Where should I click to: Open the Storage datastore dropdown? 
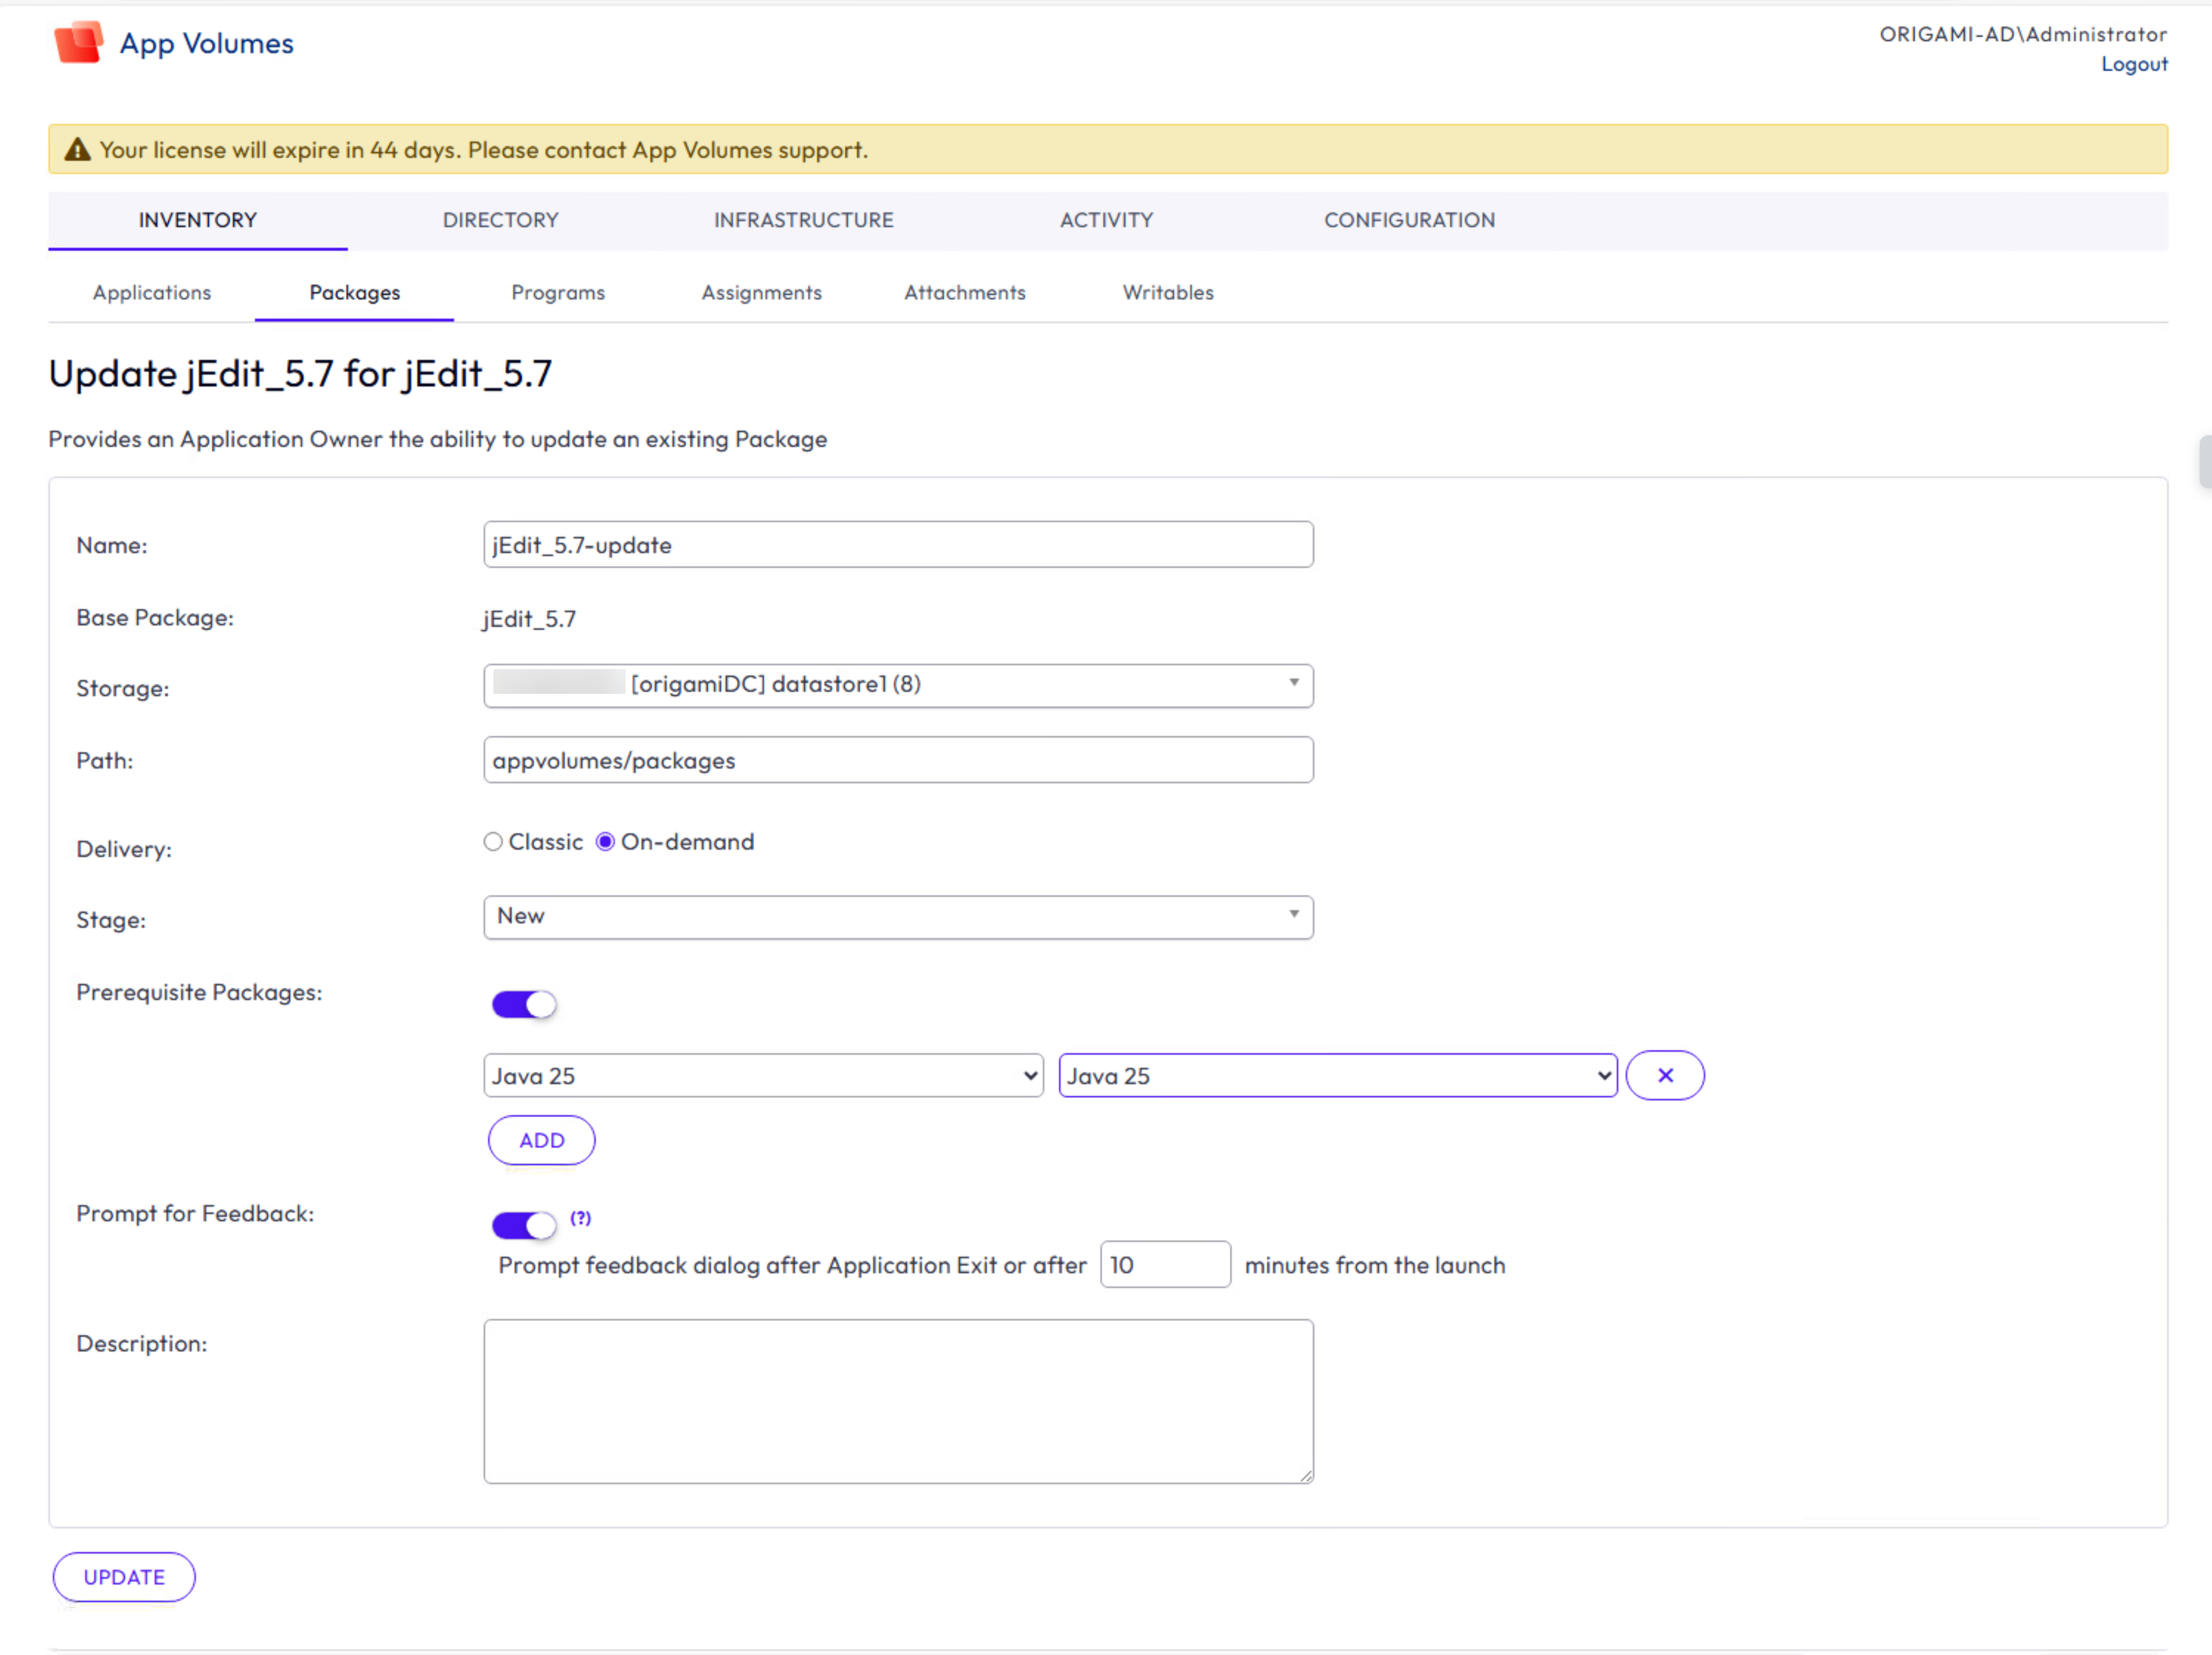click(898, 685)
